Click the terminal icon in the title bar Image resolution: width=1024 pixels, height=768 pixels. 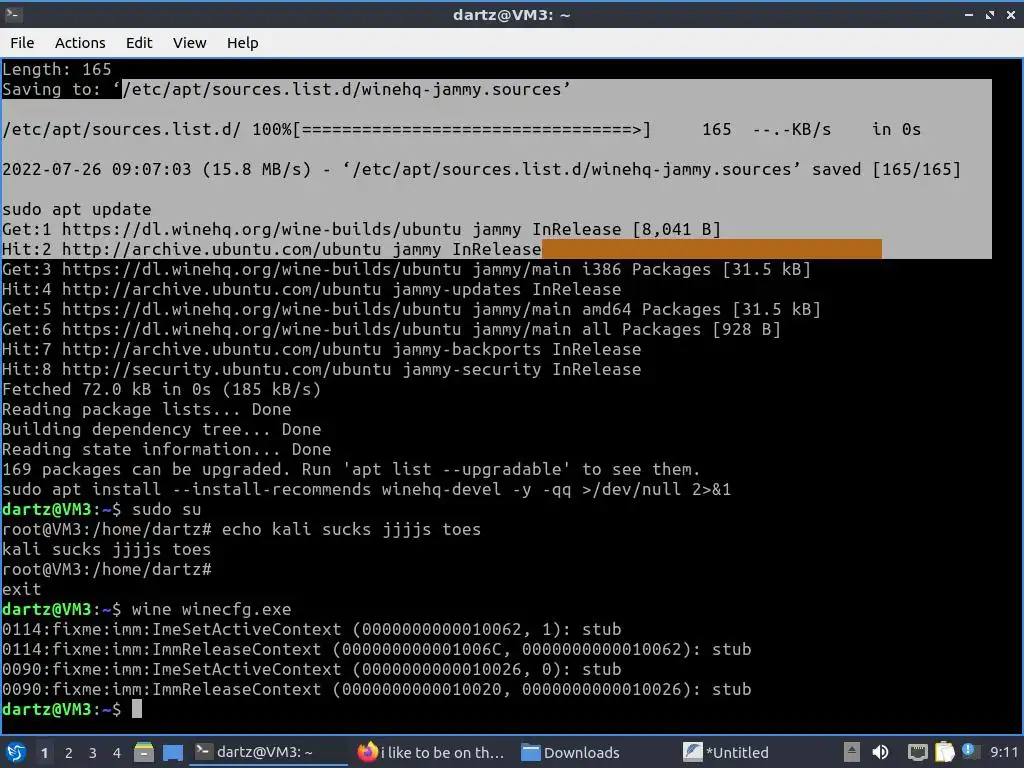pos(14,14)
